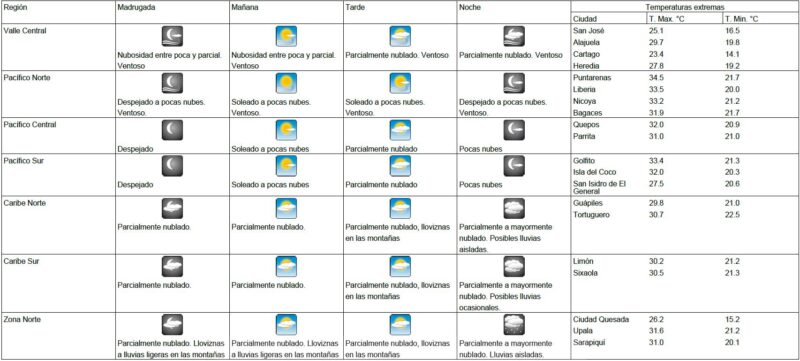Click Pacífico Sur Noche moon icon
Viewport: 800px width, 361px height.
pyautogui.click(x=514, y=166)
